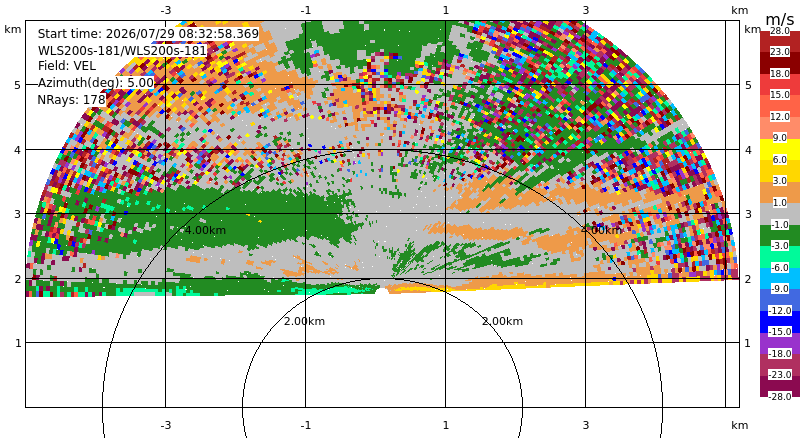
Task: Click the blue -15.0 colorbar label
Action: point(780,331)
